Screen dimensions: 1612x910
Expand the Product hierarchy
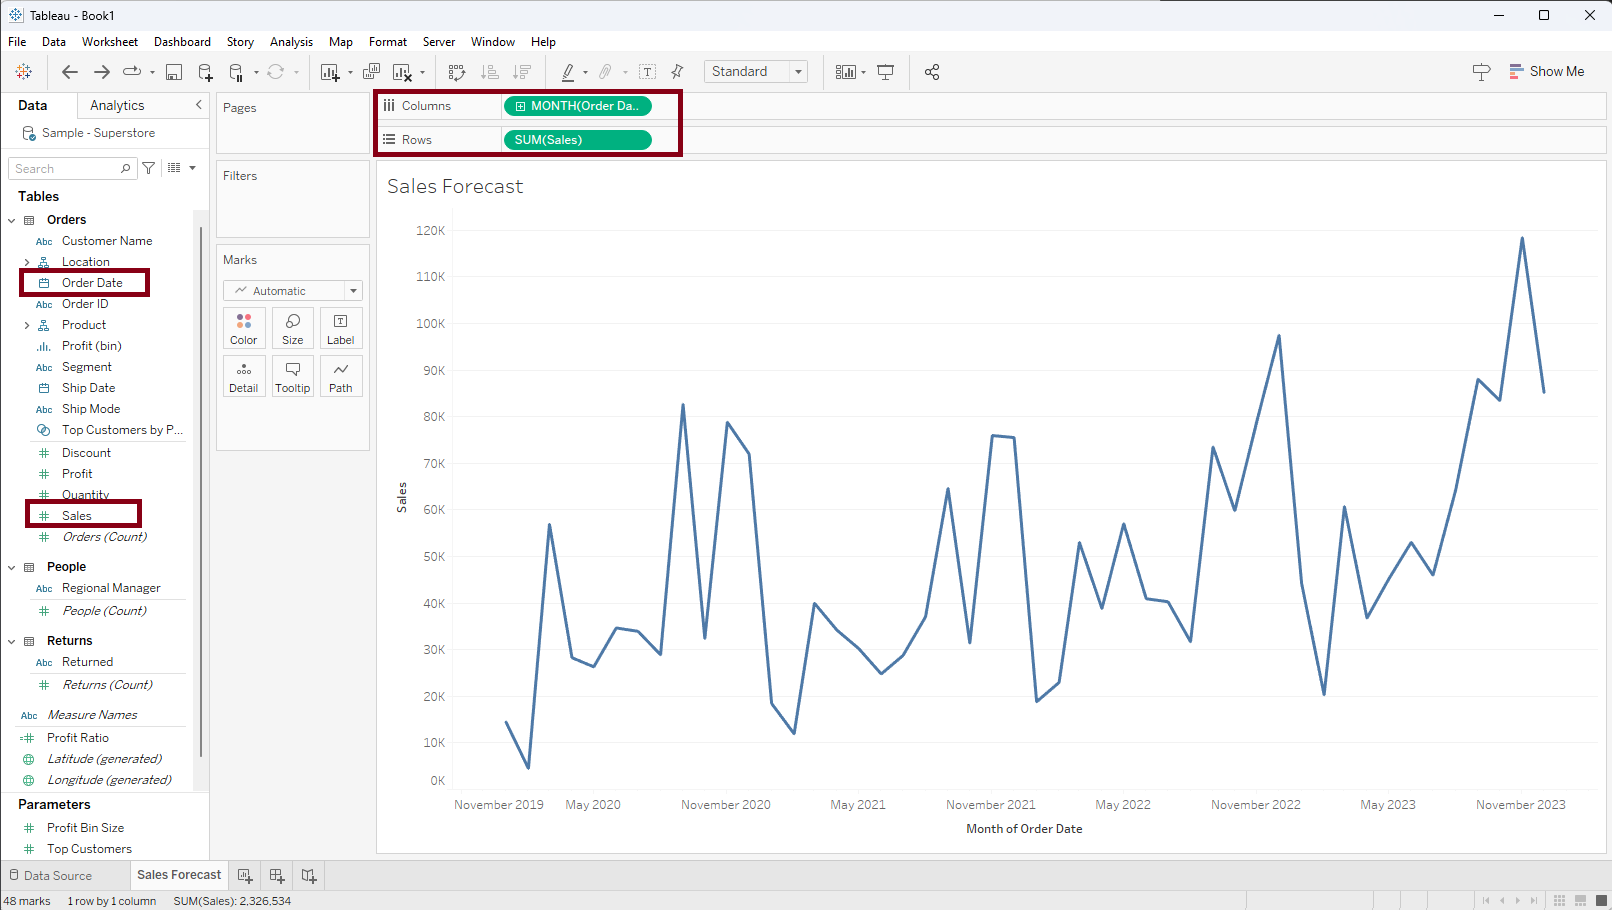tap(27, 325)
